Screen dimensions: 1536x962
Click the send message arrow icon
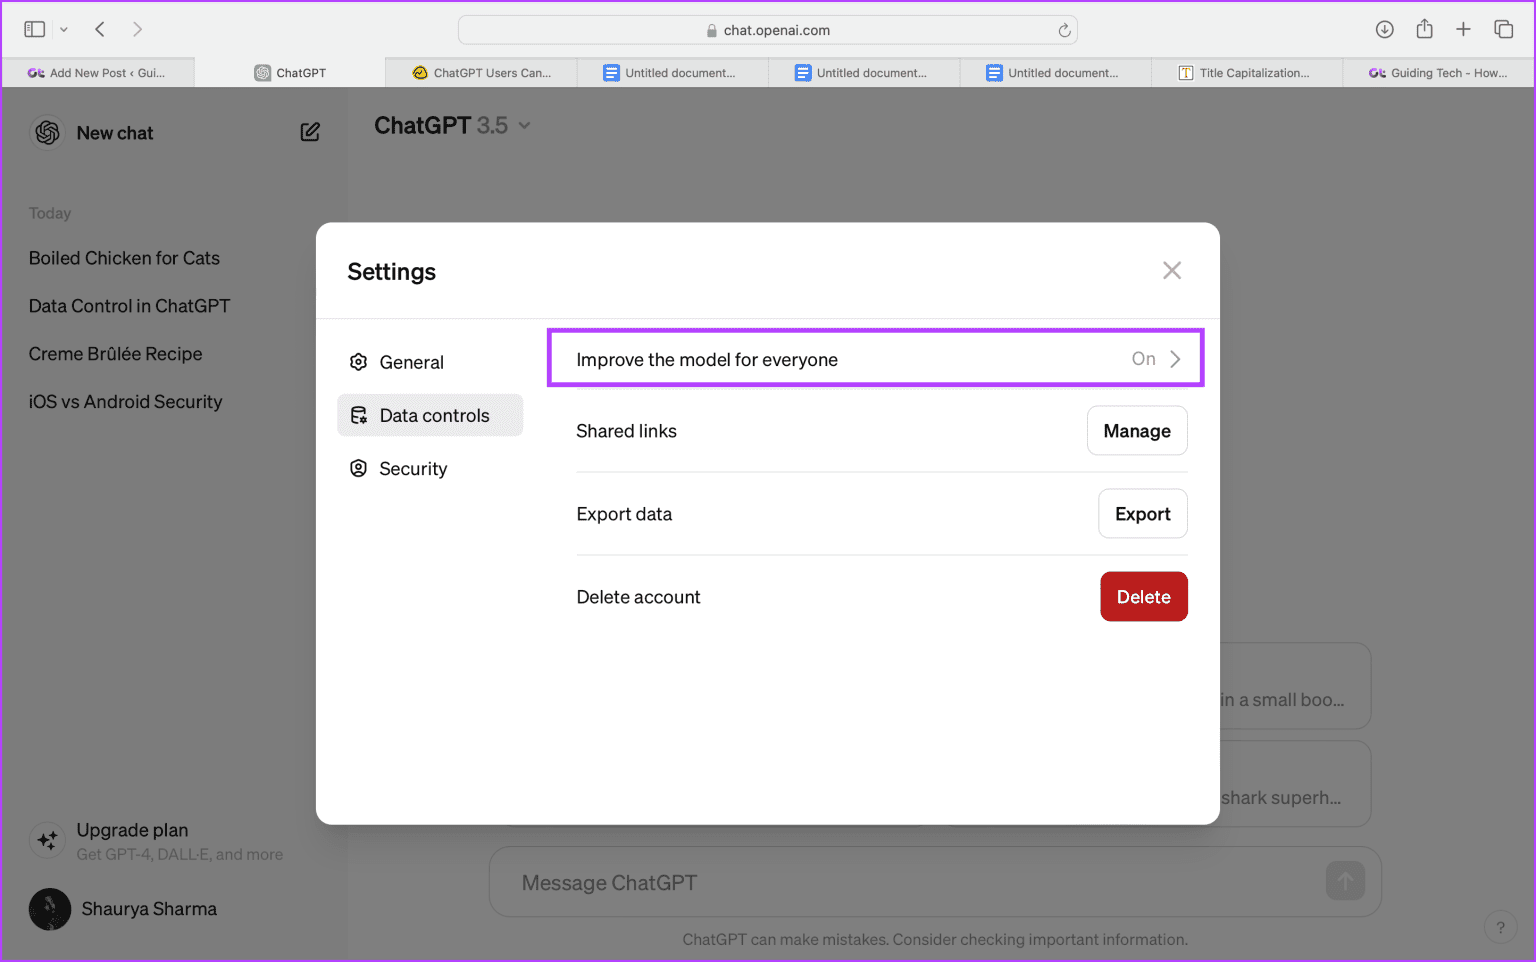click(x=1345, y=881)
